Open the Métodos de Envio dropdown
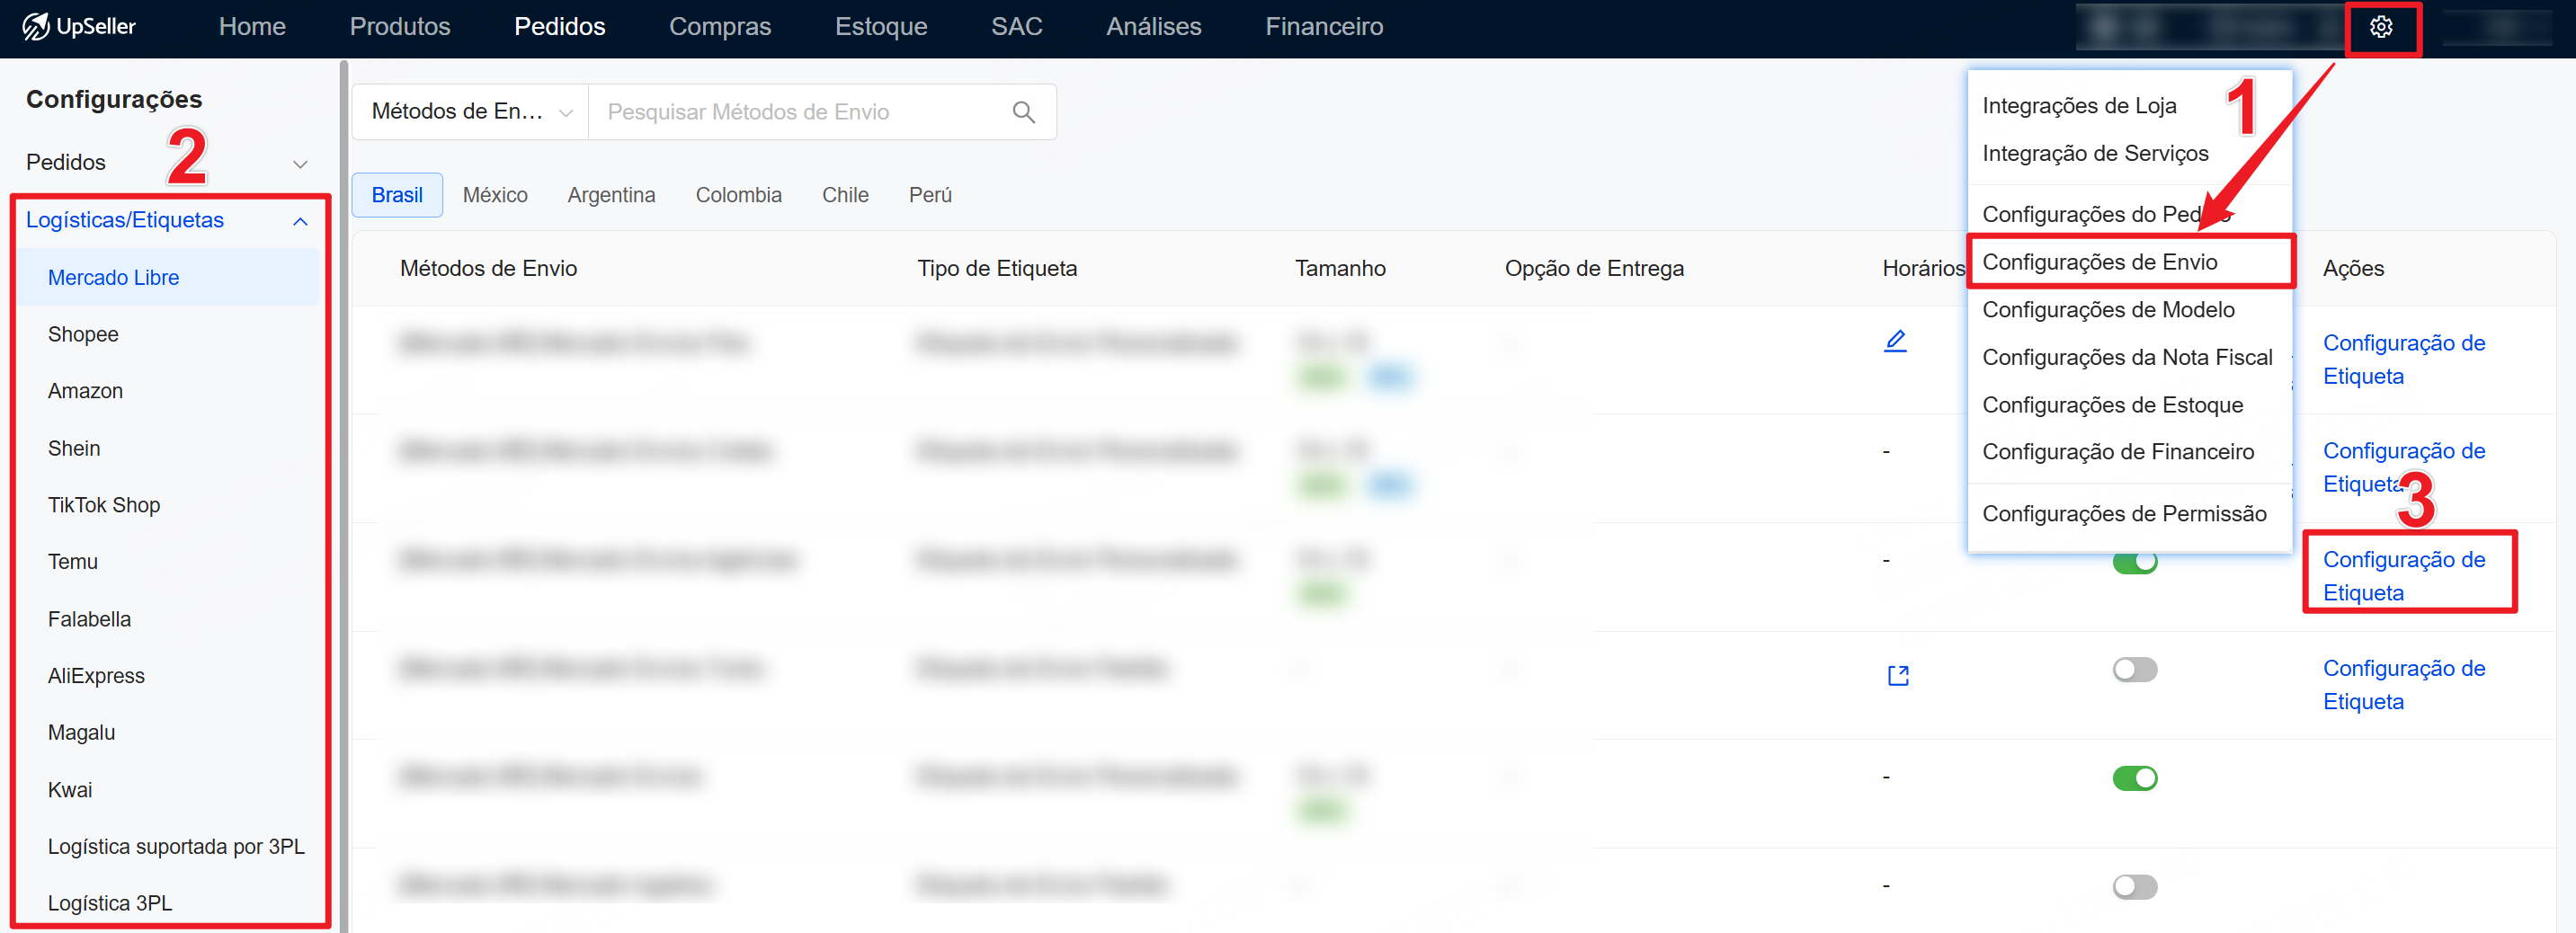 click(x=470, y=112)
